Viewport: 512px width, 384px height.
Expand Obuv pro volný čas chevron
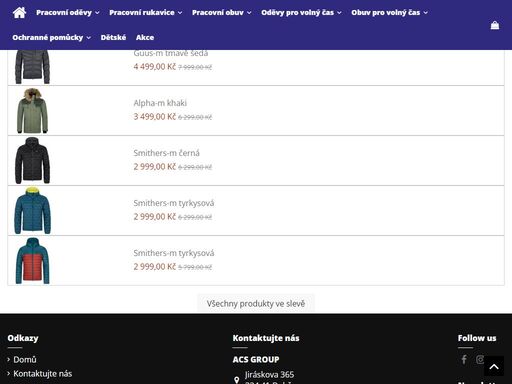426,13
